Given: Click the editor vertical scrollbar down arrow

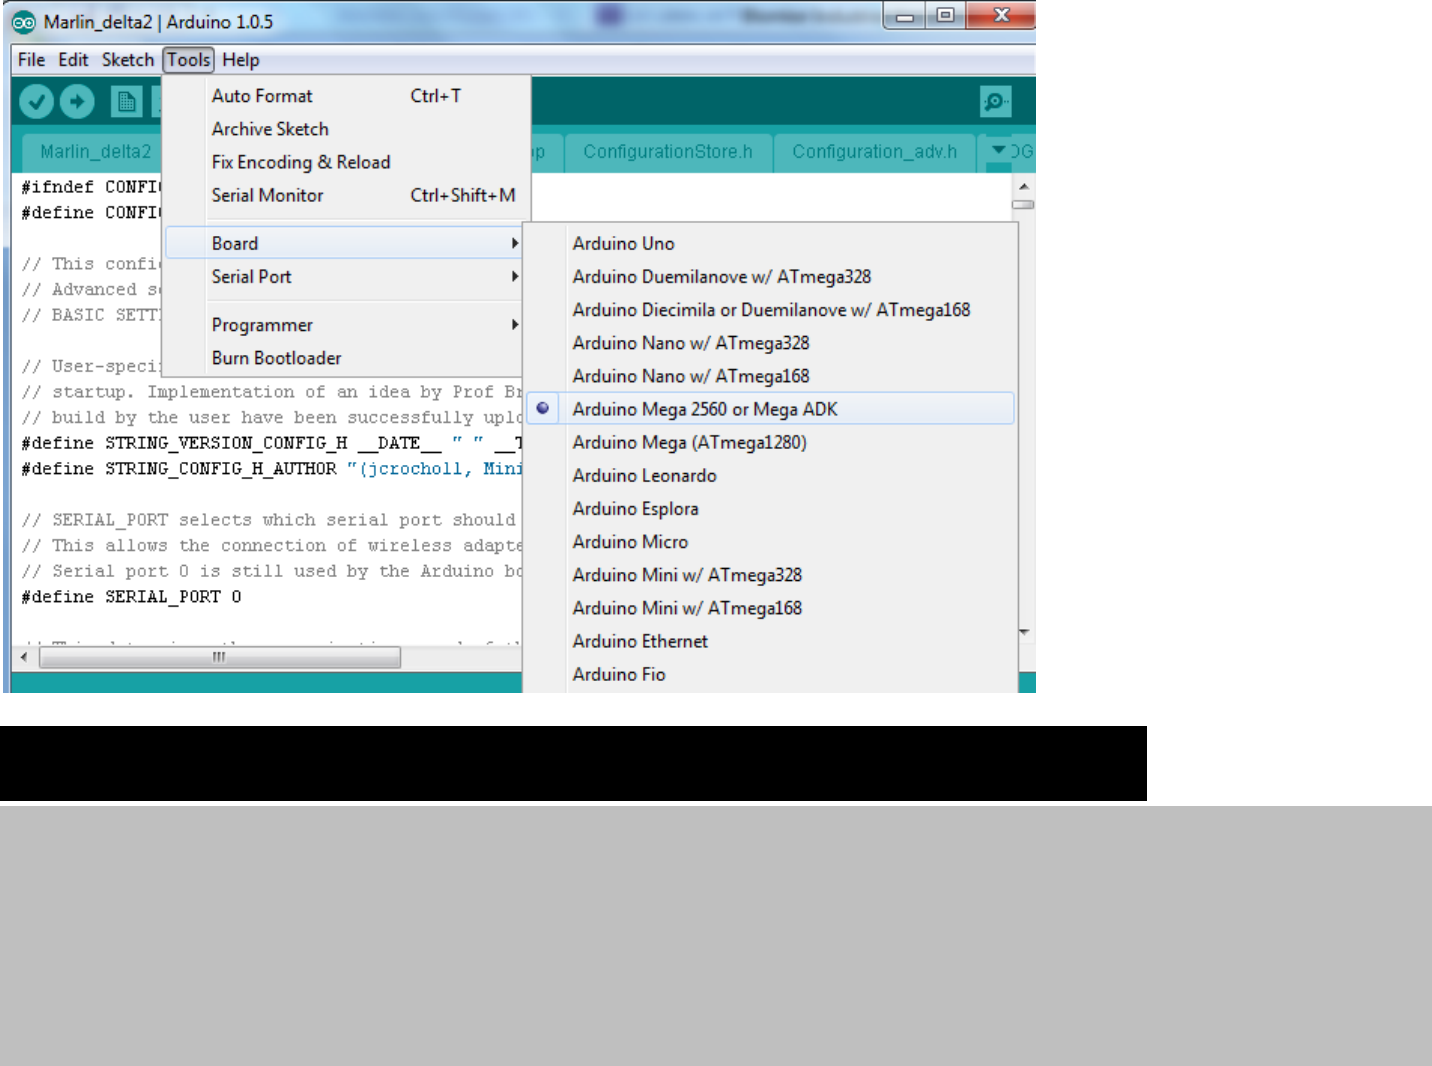Looking at the screenshot, I should (x=1023, y=632).
